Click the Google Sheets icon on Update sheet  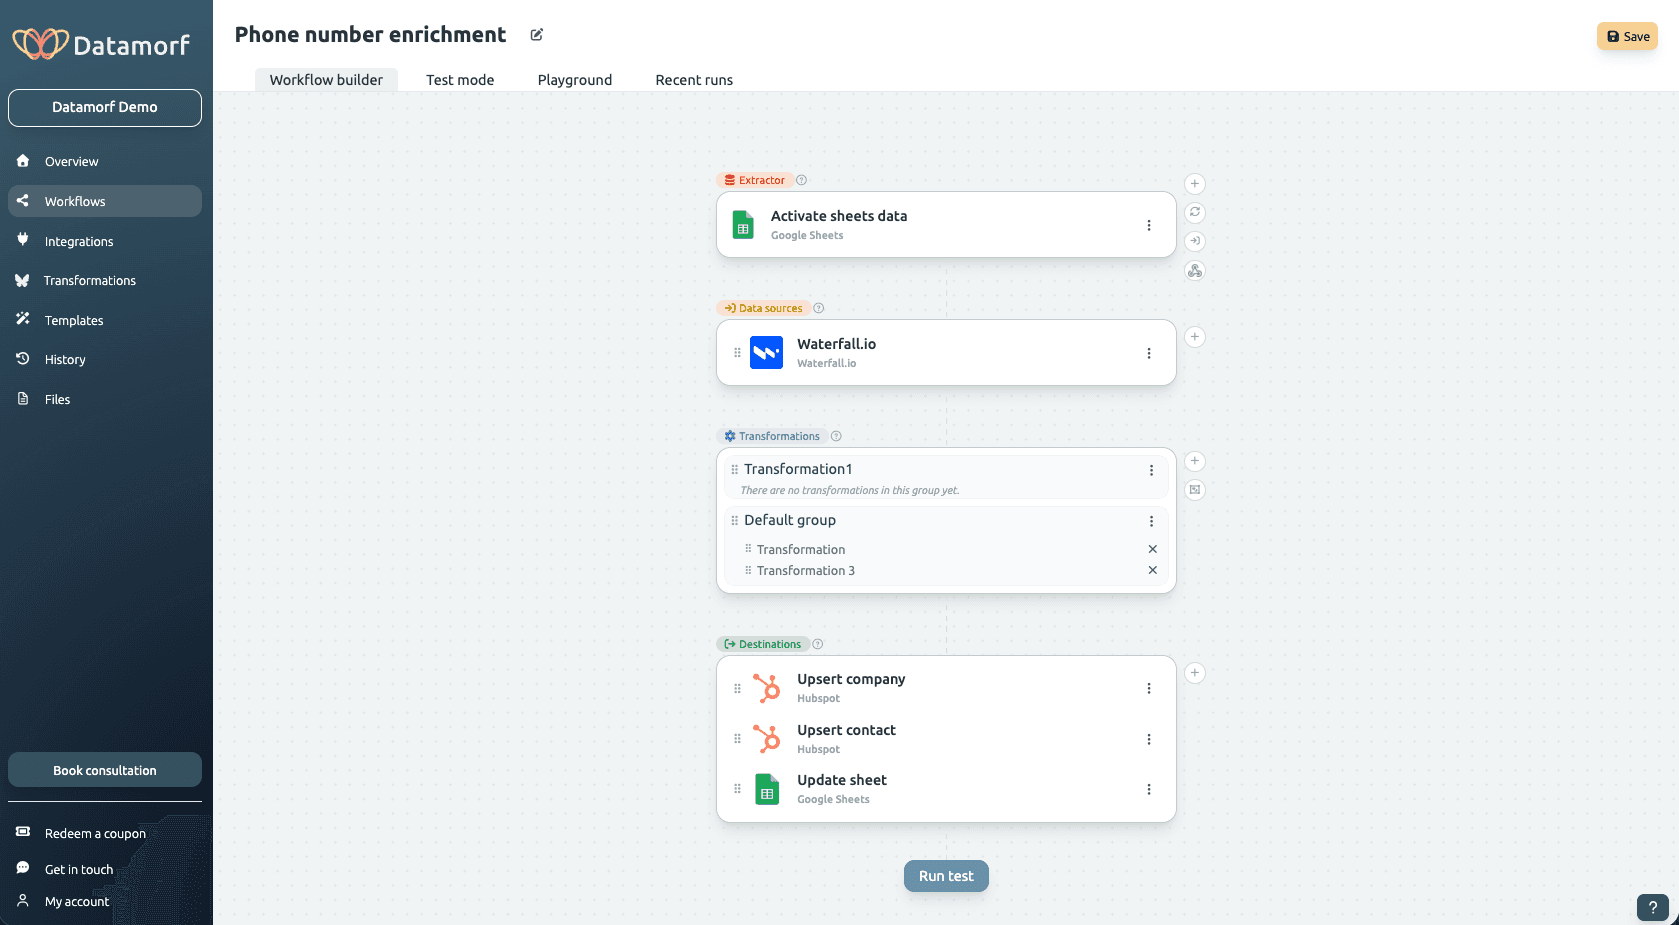click(x=767, y=789)
